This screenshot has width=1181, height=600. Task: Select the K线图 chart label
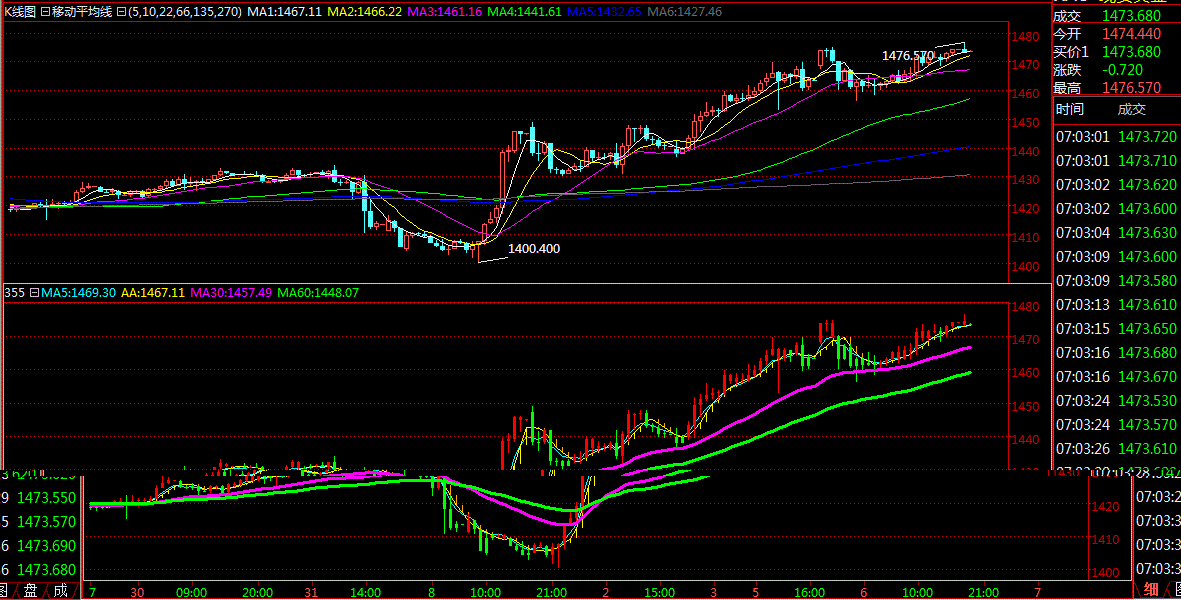coord(19,11)
